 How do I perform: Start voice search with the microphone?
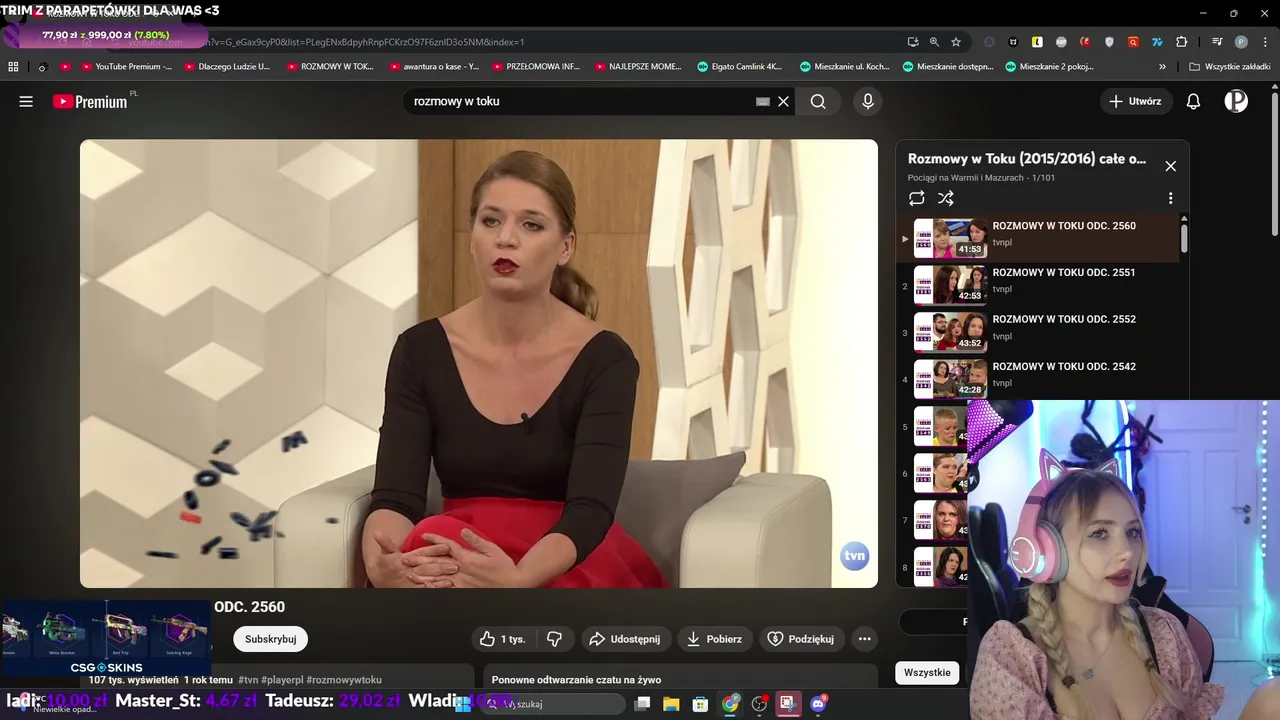pos(868,101)
